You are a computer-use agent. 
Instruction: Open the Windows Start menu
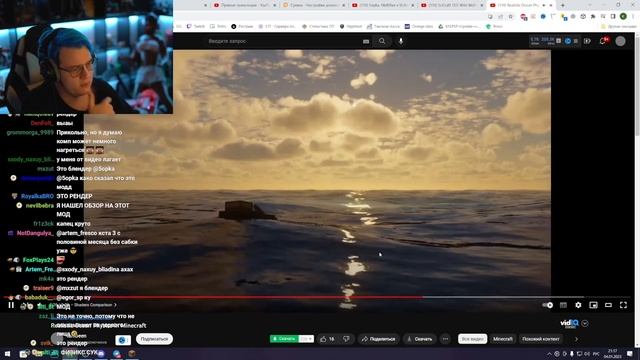click(7, 354)
